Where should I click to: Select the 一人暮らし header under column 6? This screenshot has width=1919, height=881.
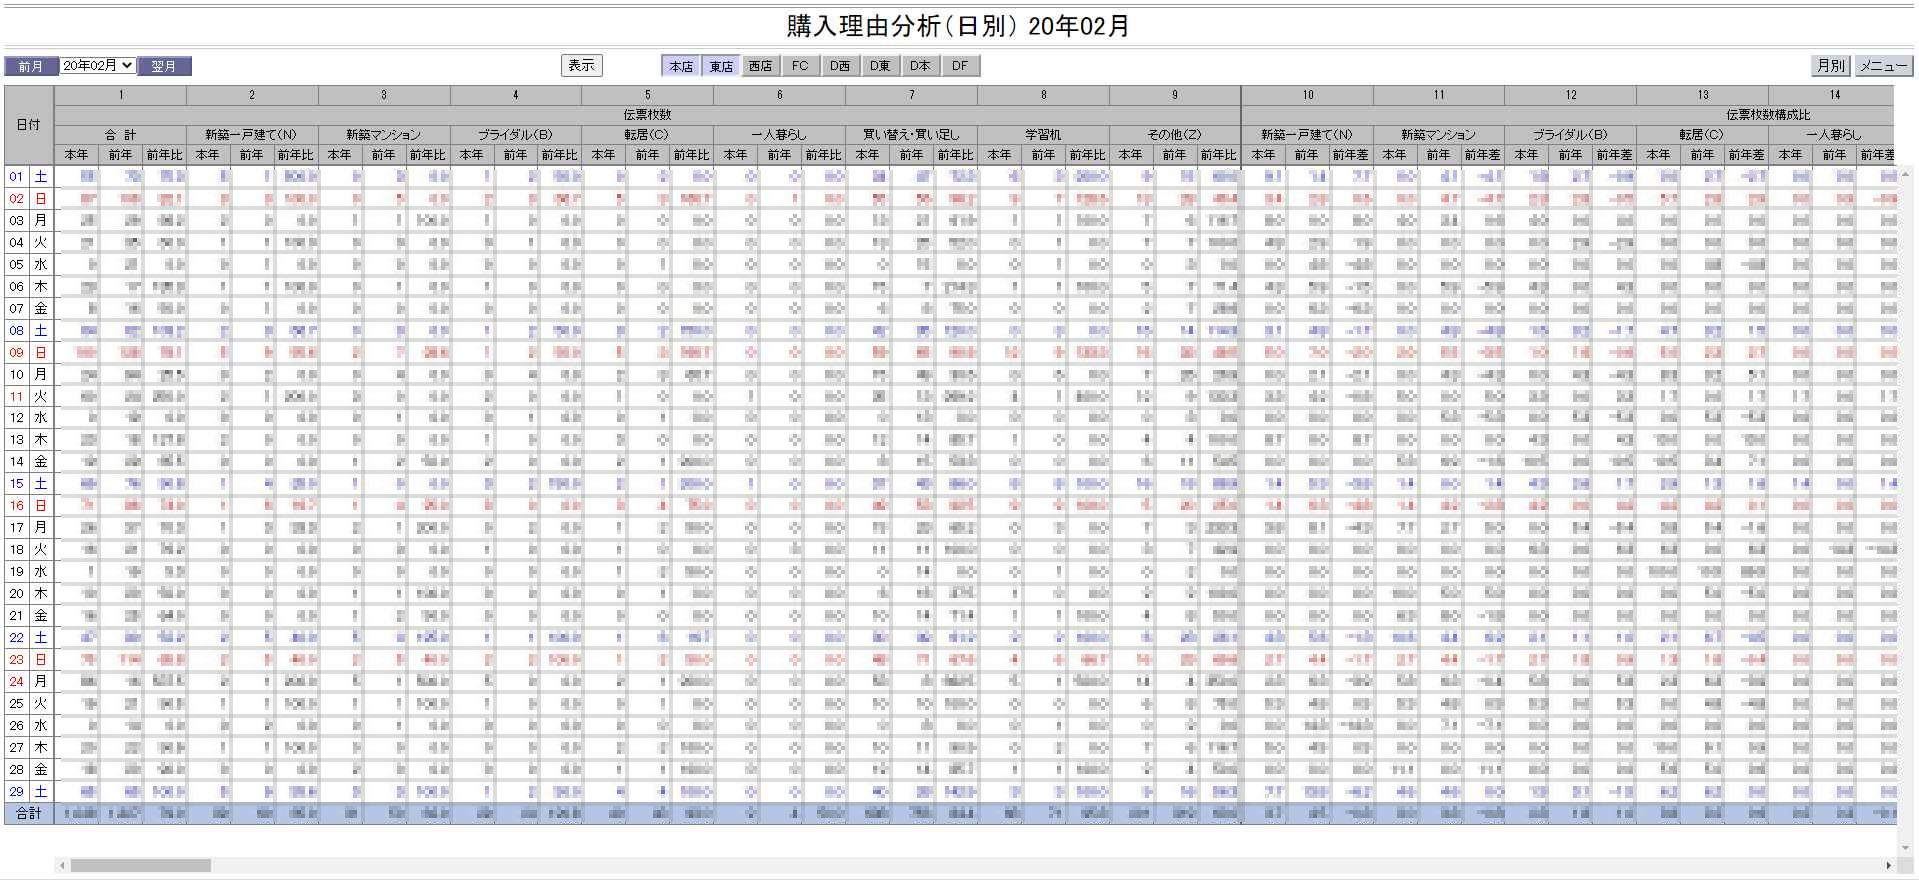tap(780, 135)
